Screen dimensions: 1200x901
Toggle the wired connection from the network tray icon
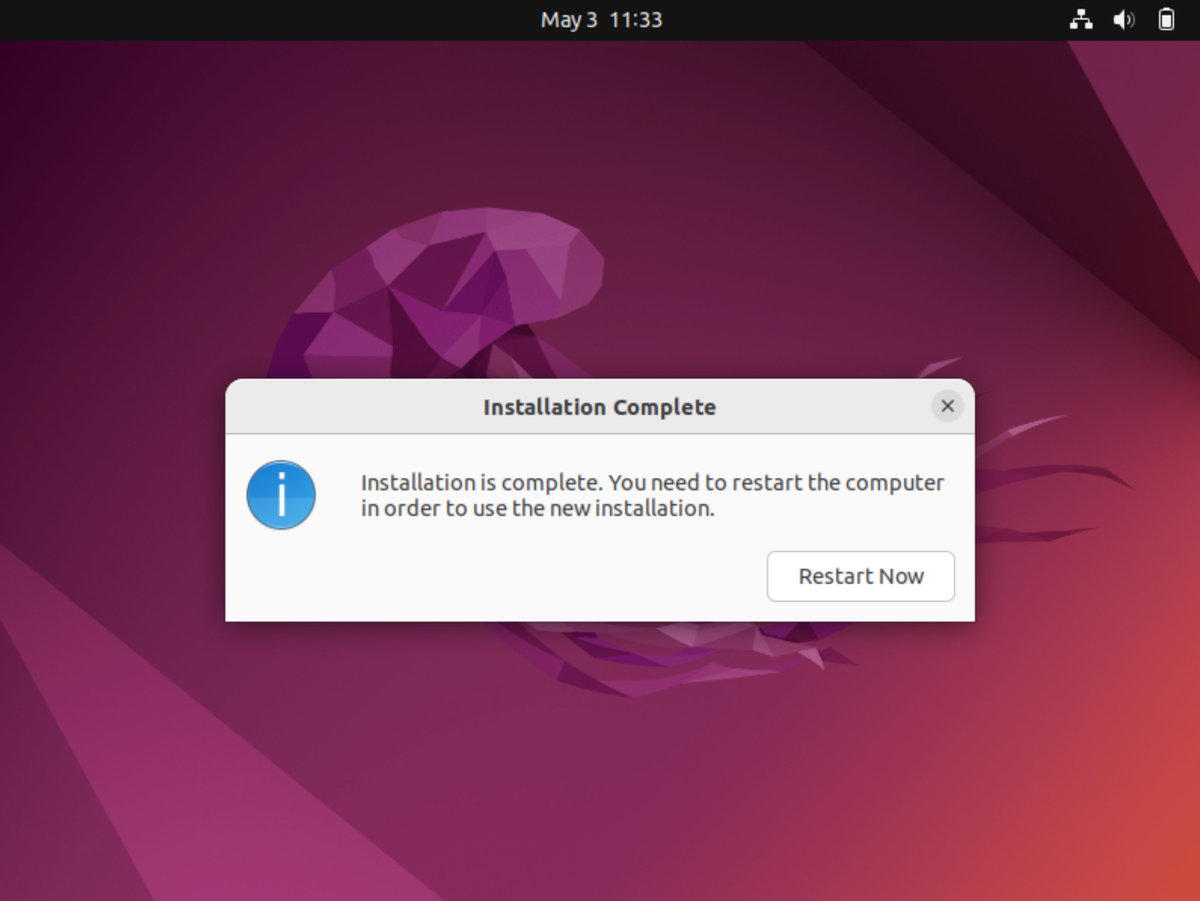pos(1081,19)
